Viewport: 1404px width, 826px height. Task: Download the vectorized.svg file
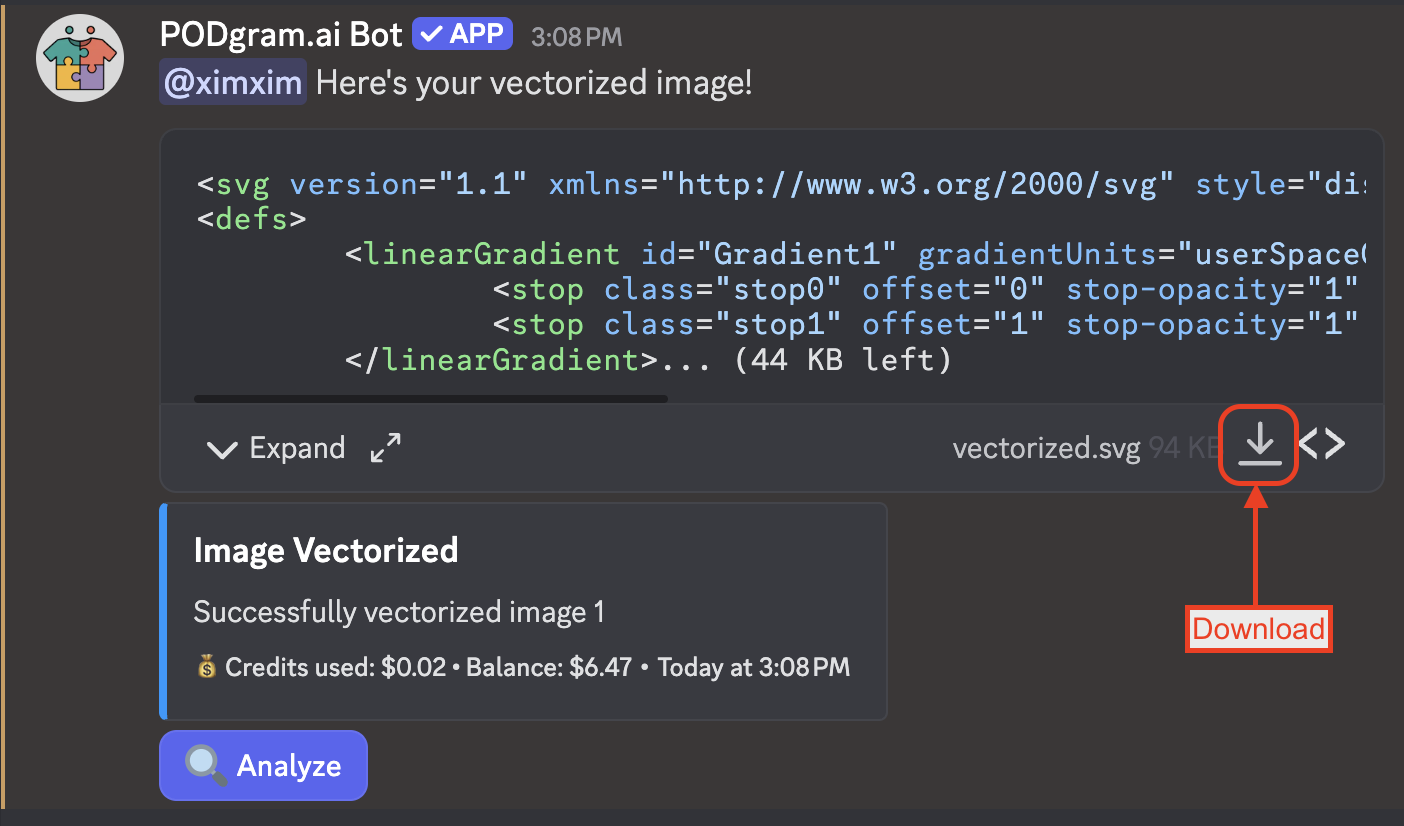point(1259,446)
